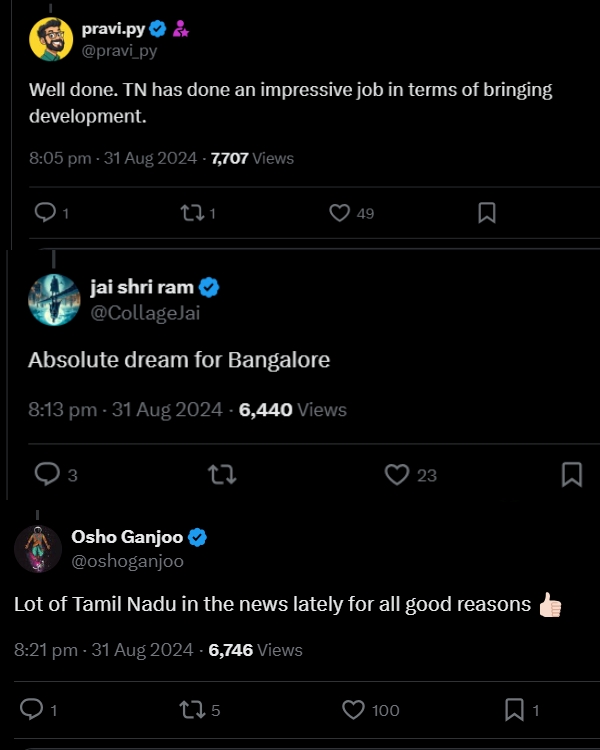Bookmark Osho Ganjoo's tweet
The width and height of the screenshot is (600, 750).
[514, 710]
